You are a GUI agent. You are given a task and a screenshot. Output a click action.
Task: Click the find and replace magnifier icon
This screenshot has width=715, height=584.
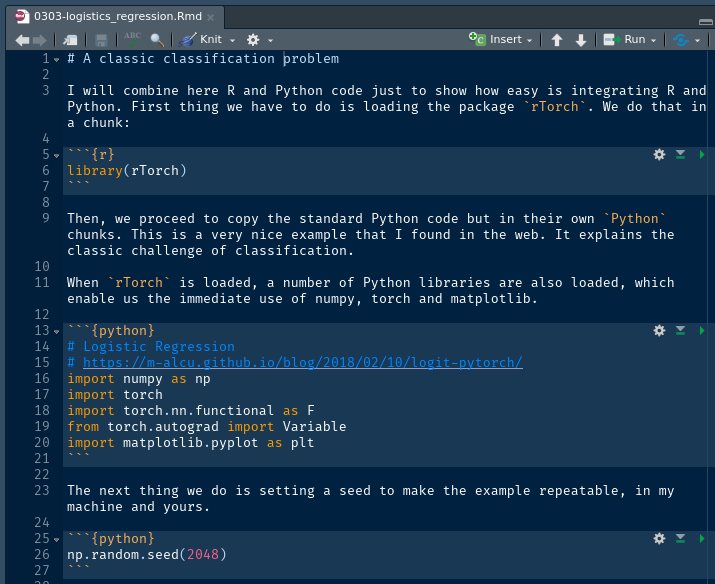[157, 39]
